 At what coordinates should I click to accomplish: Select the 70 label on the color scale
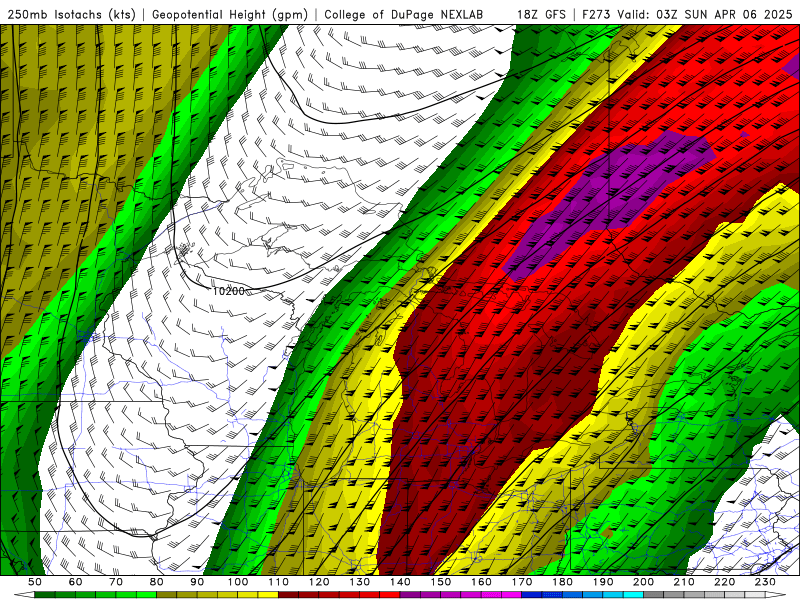[116, 582]
